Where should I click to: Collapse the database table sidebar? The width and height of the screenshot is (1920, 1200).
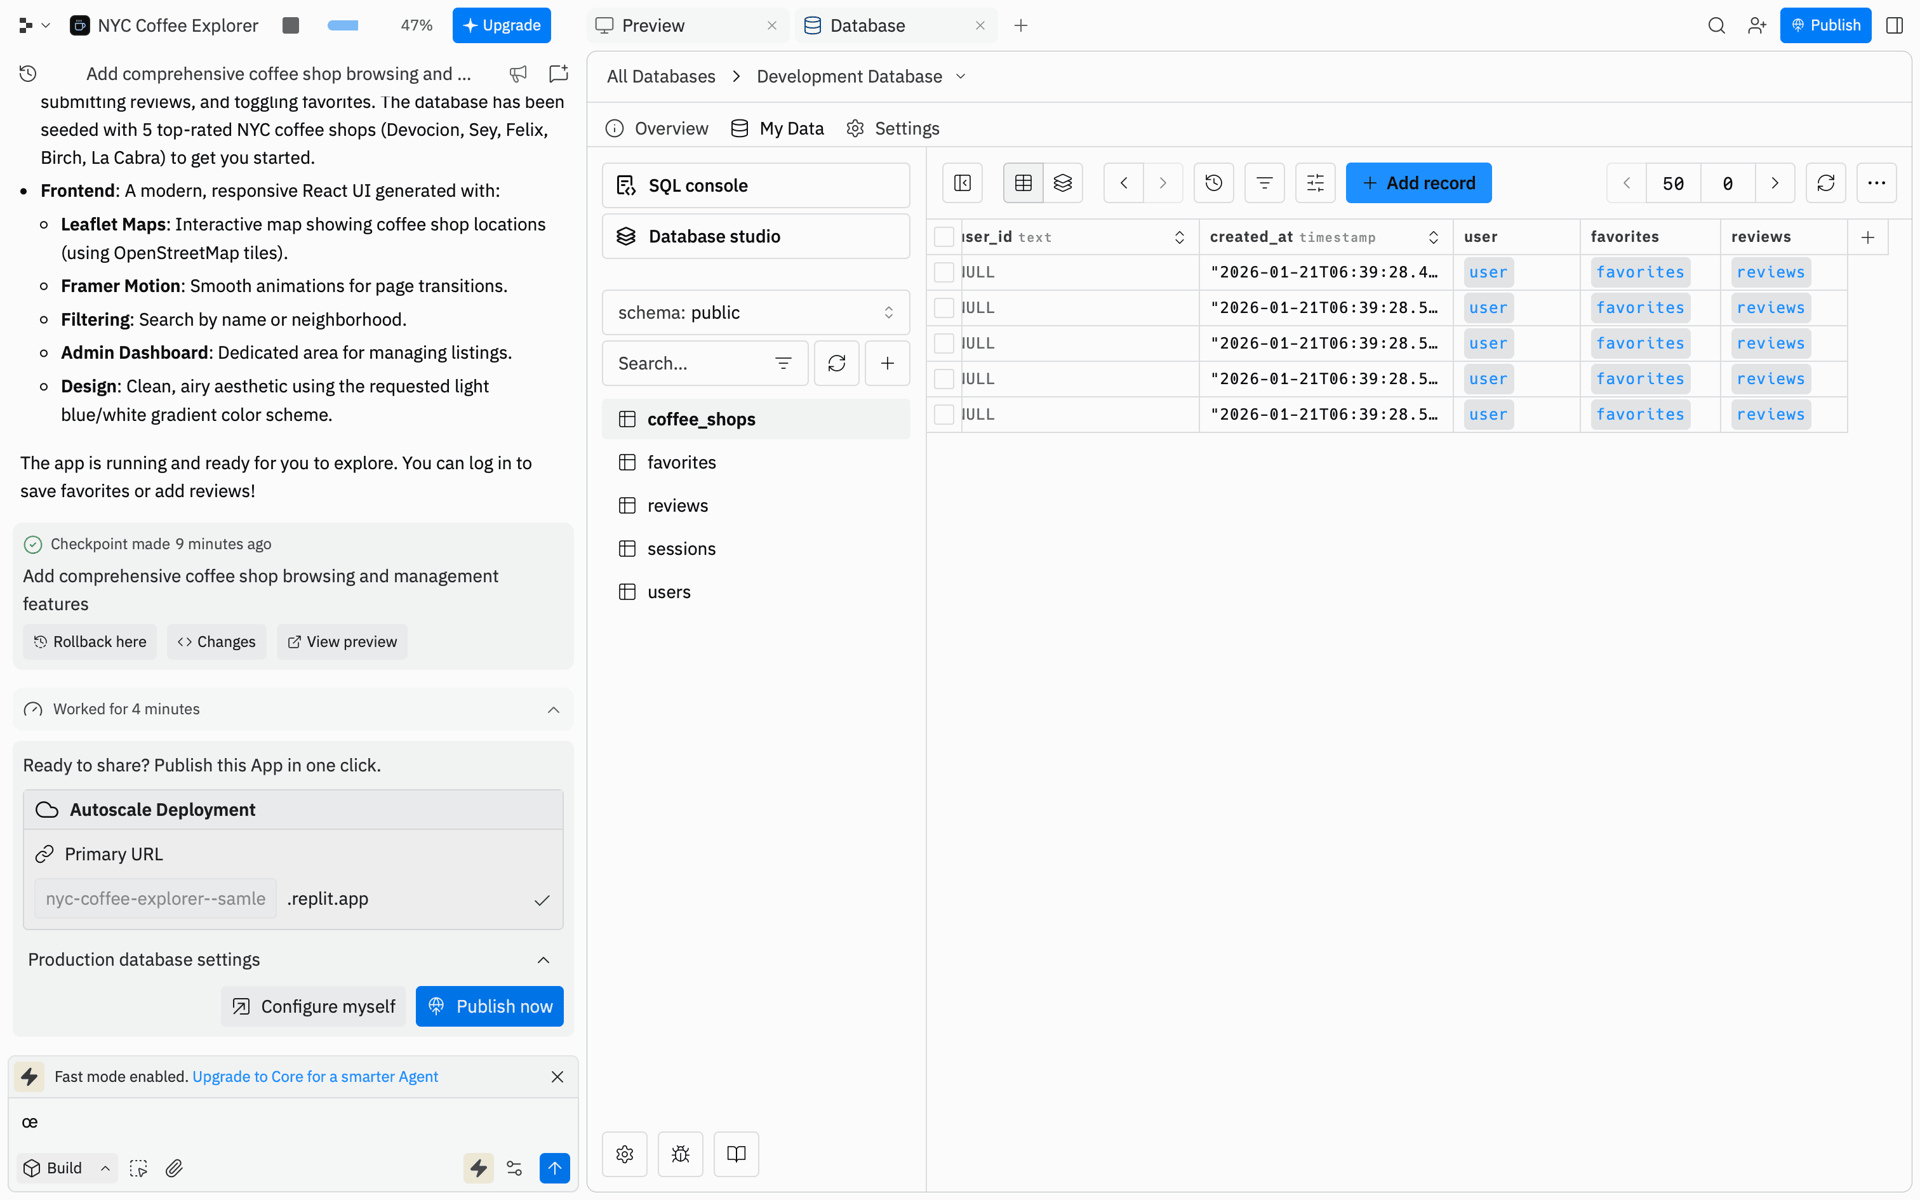(962, 183)
